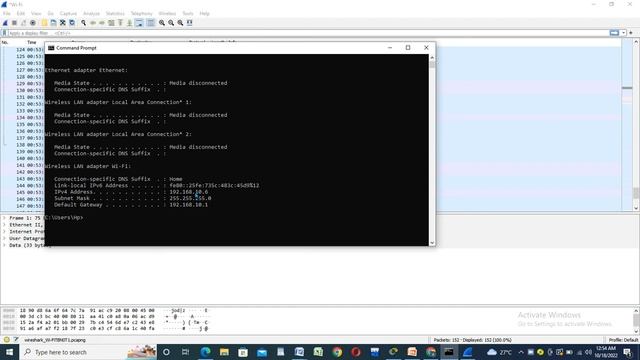Reset text to normal size
This screenshot has height=360, width=640.
click(180, 23)
